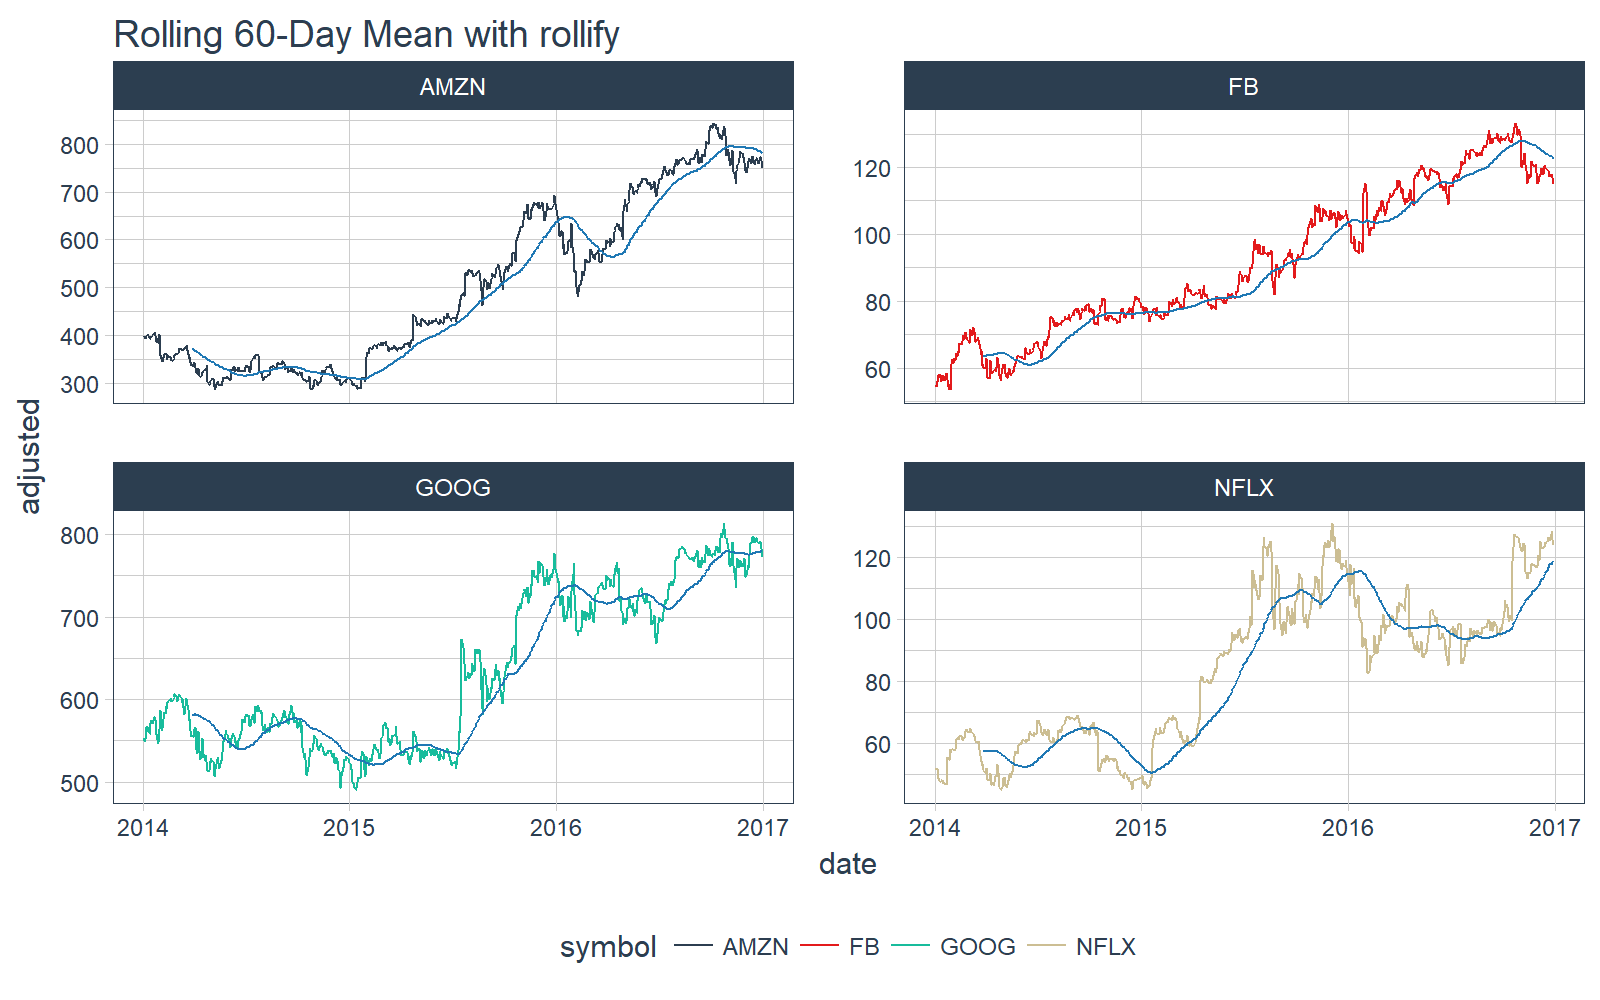The width and height of the screenshot is (1600, 1000).
Task: Click the tan NFLX legend line swatch
Action: point(1046,946)
